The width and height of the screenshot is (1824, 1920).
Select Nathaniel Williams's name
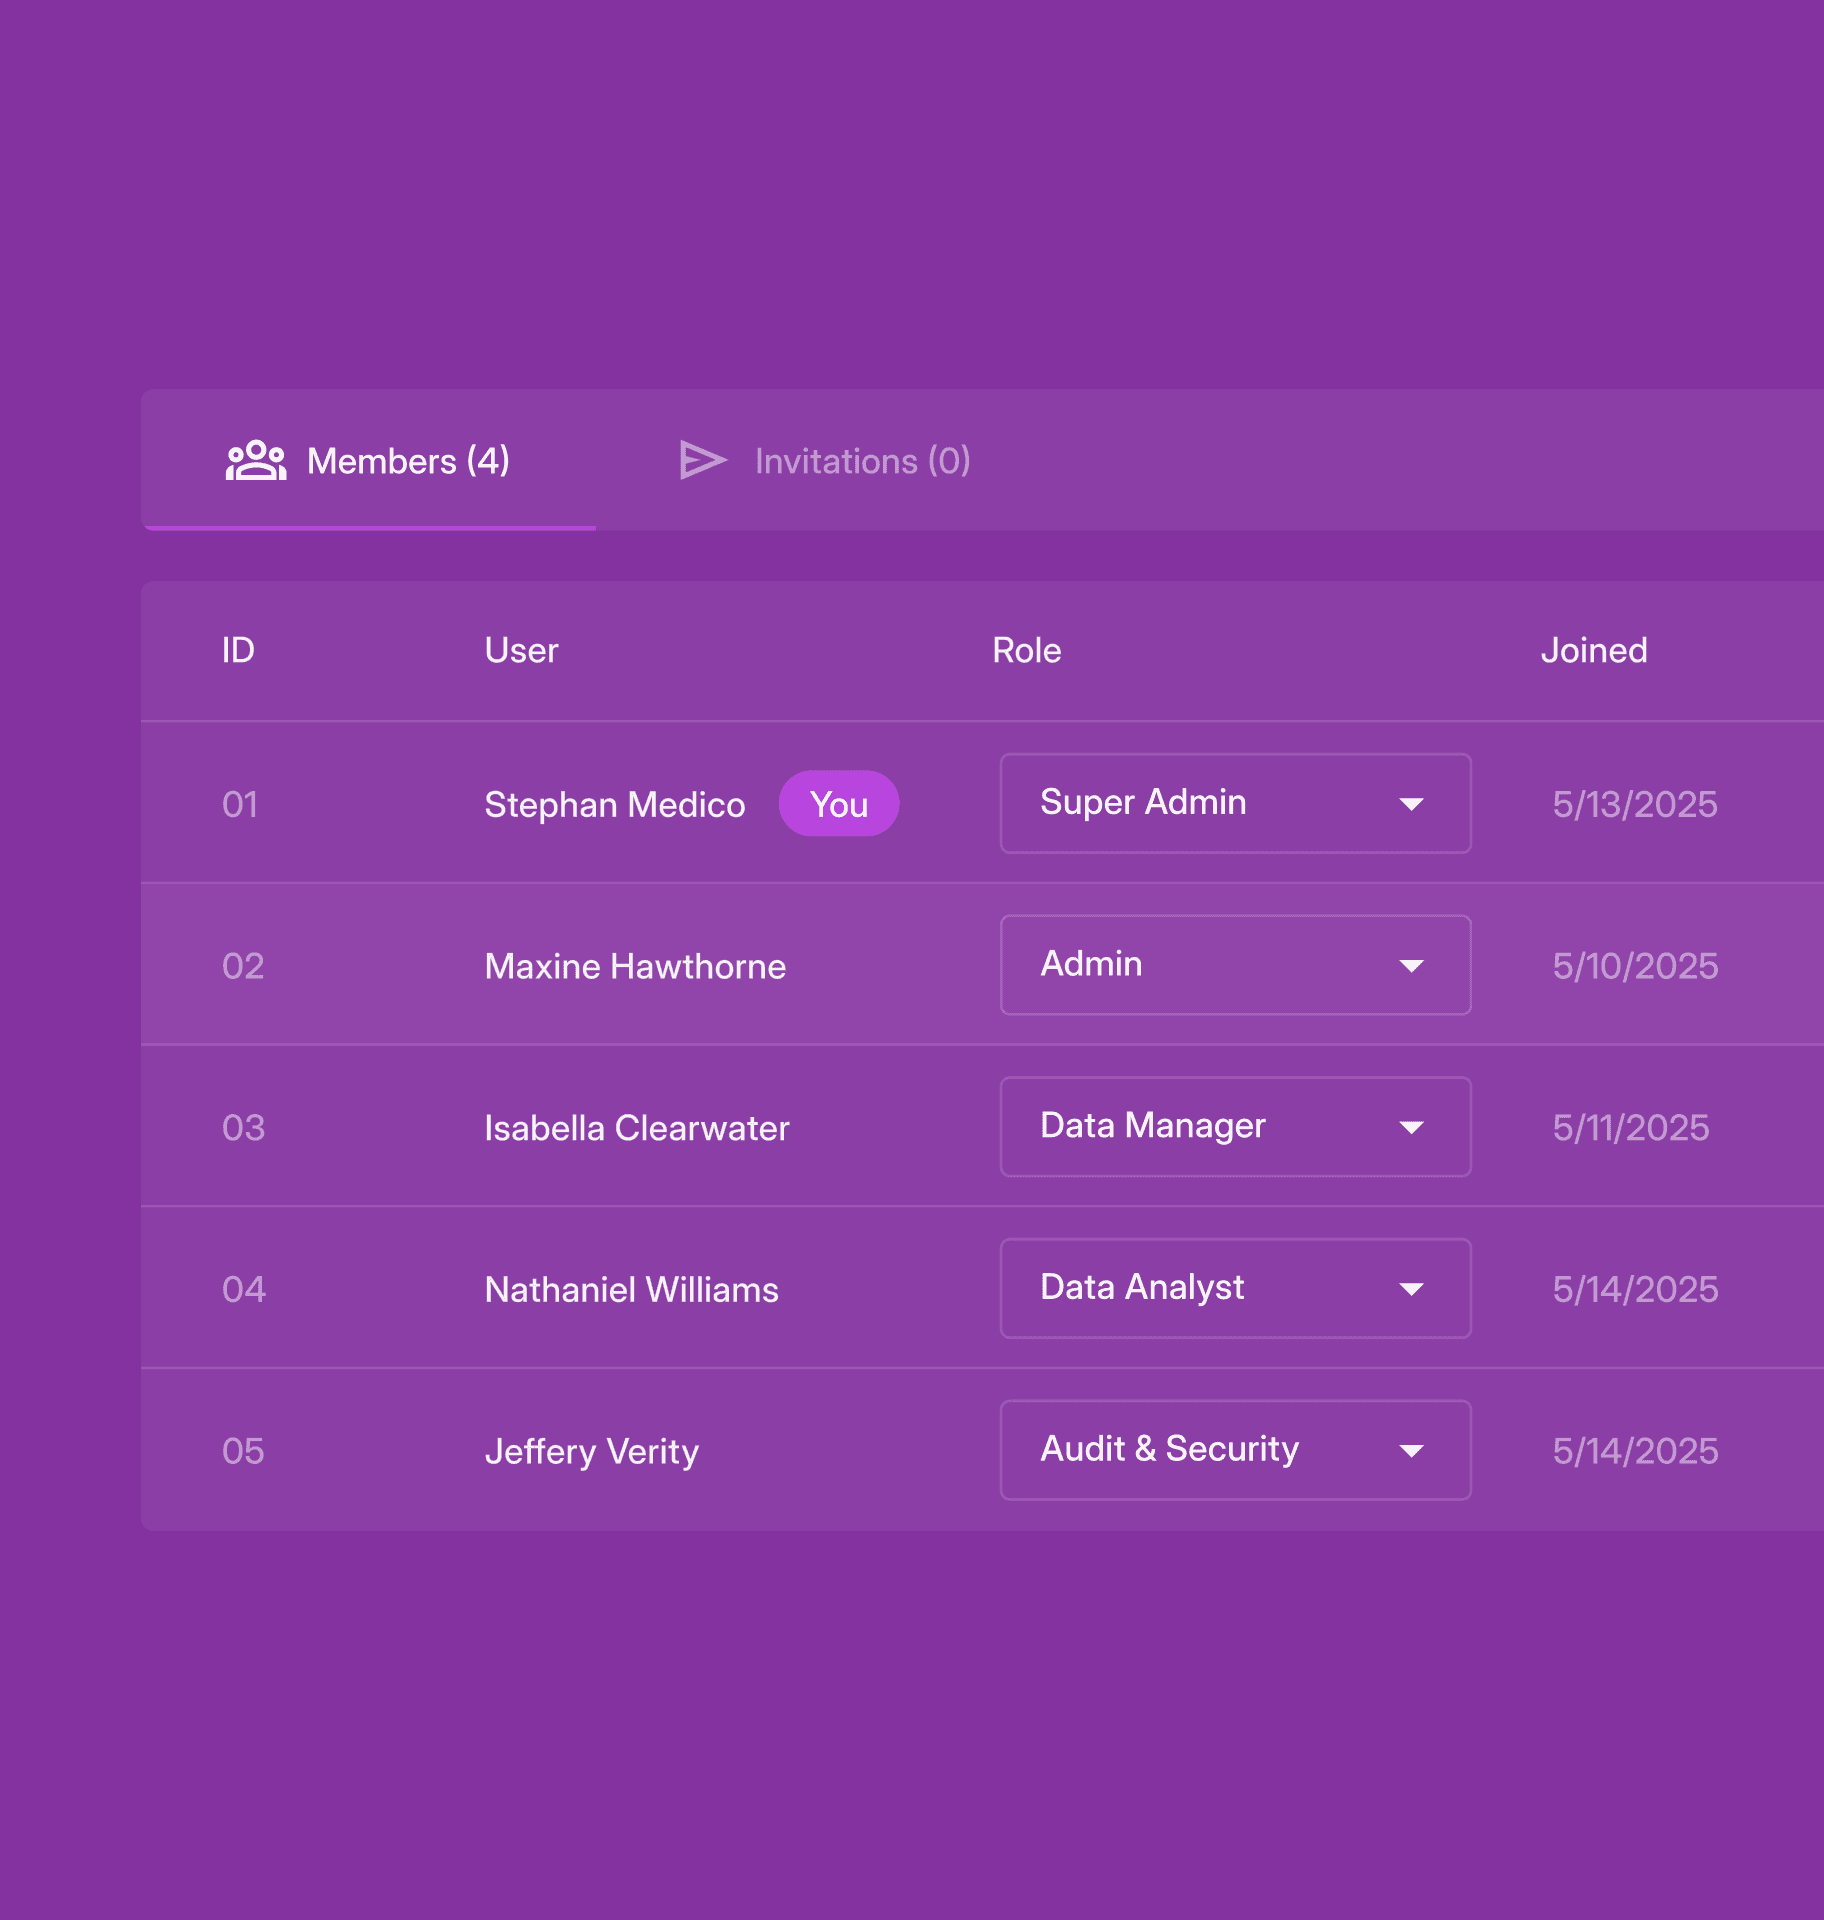click(x=631, y=1289)
